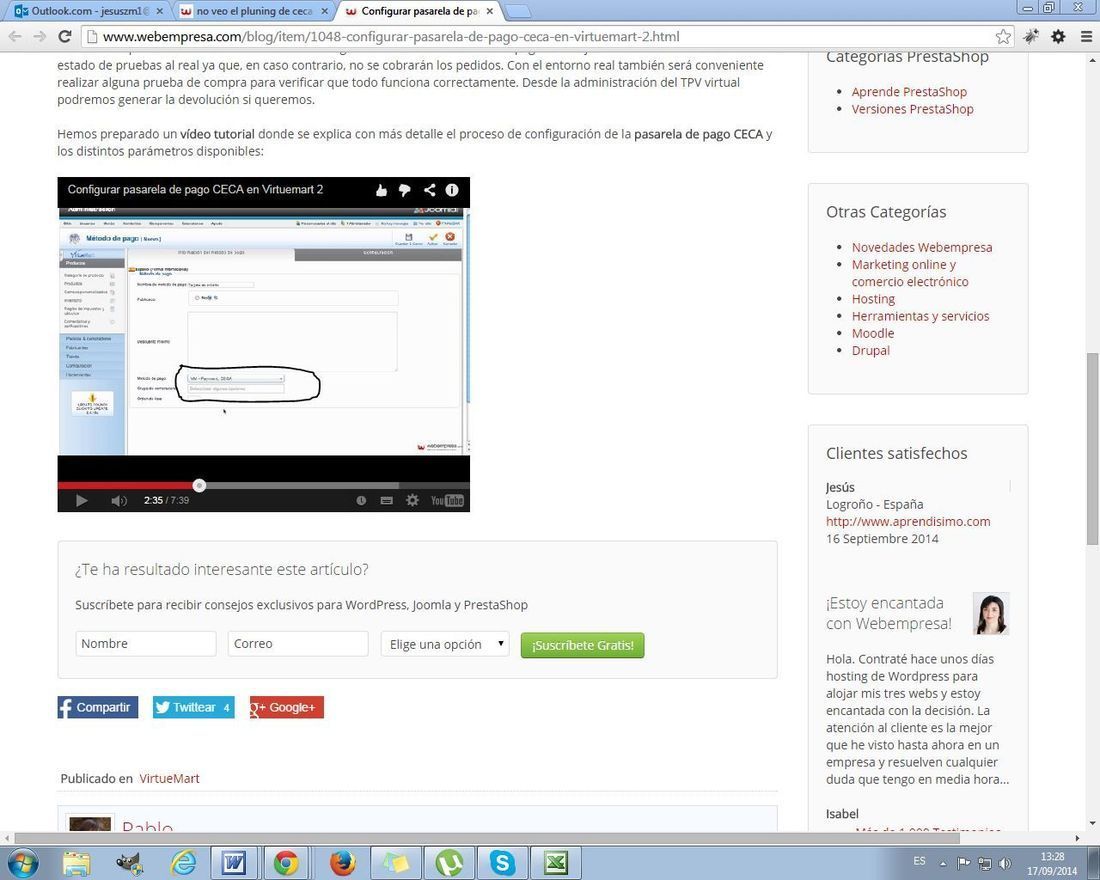Open the Chrome menu hamburger icon
This screenshot has width=1100, height=880.
(x=1086, y=36)
